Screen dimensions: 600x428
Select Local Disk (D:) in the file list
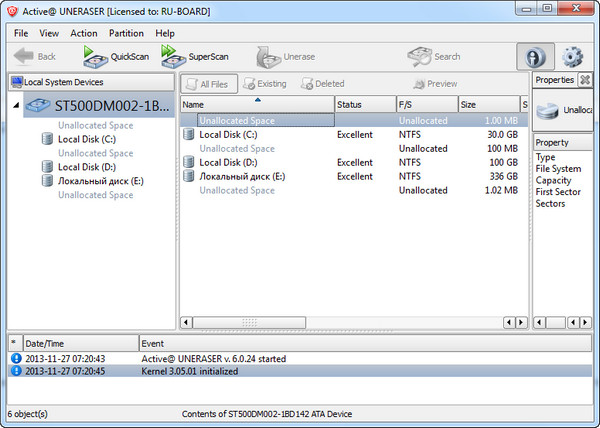229,162
